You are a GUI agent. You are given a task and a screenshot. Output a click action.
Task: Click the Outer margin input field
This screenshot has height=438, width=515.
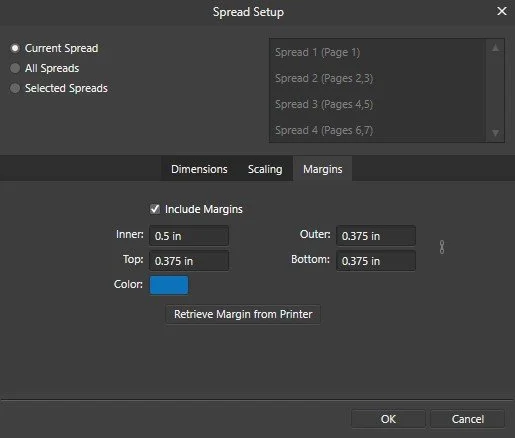pos(376,236)
